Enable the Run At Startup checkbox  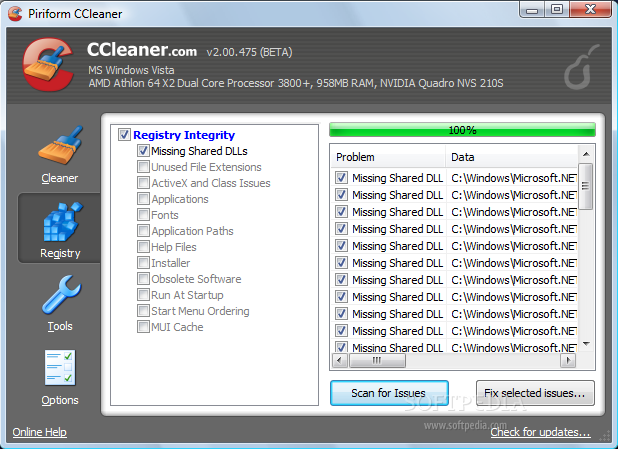pyautogui.click(x=143, y=295)
